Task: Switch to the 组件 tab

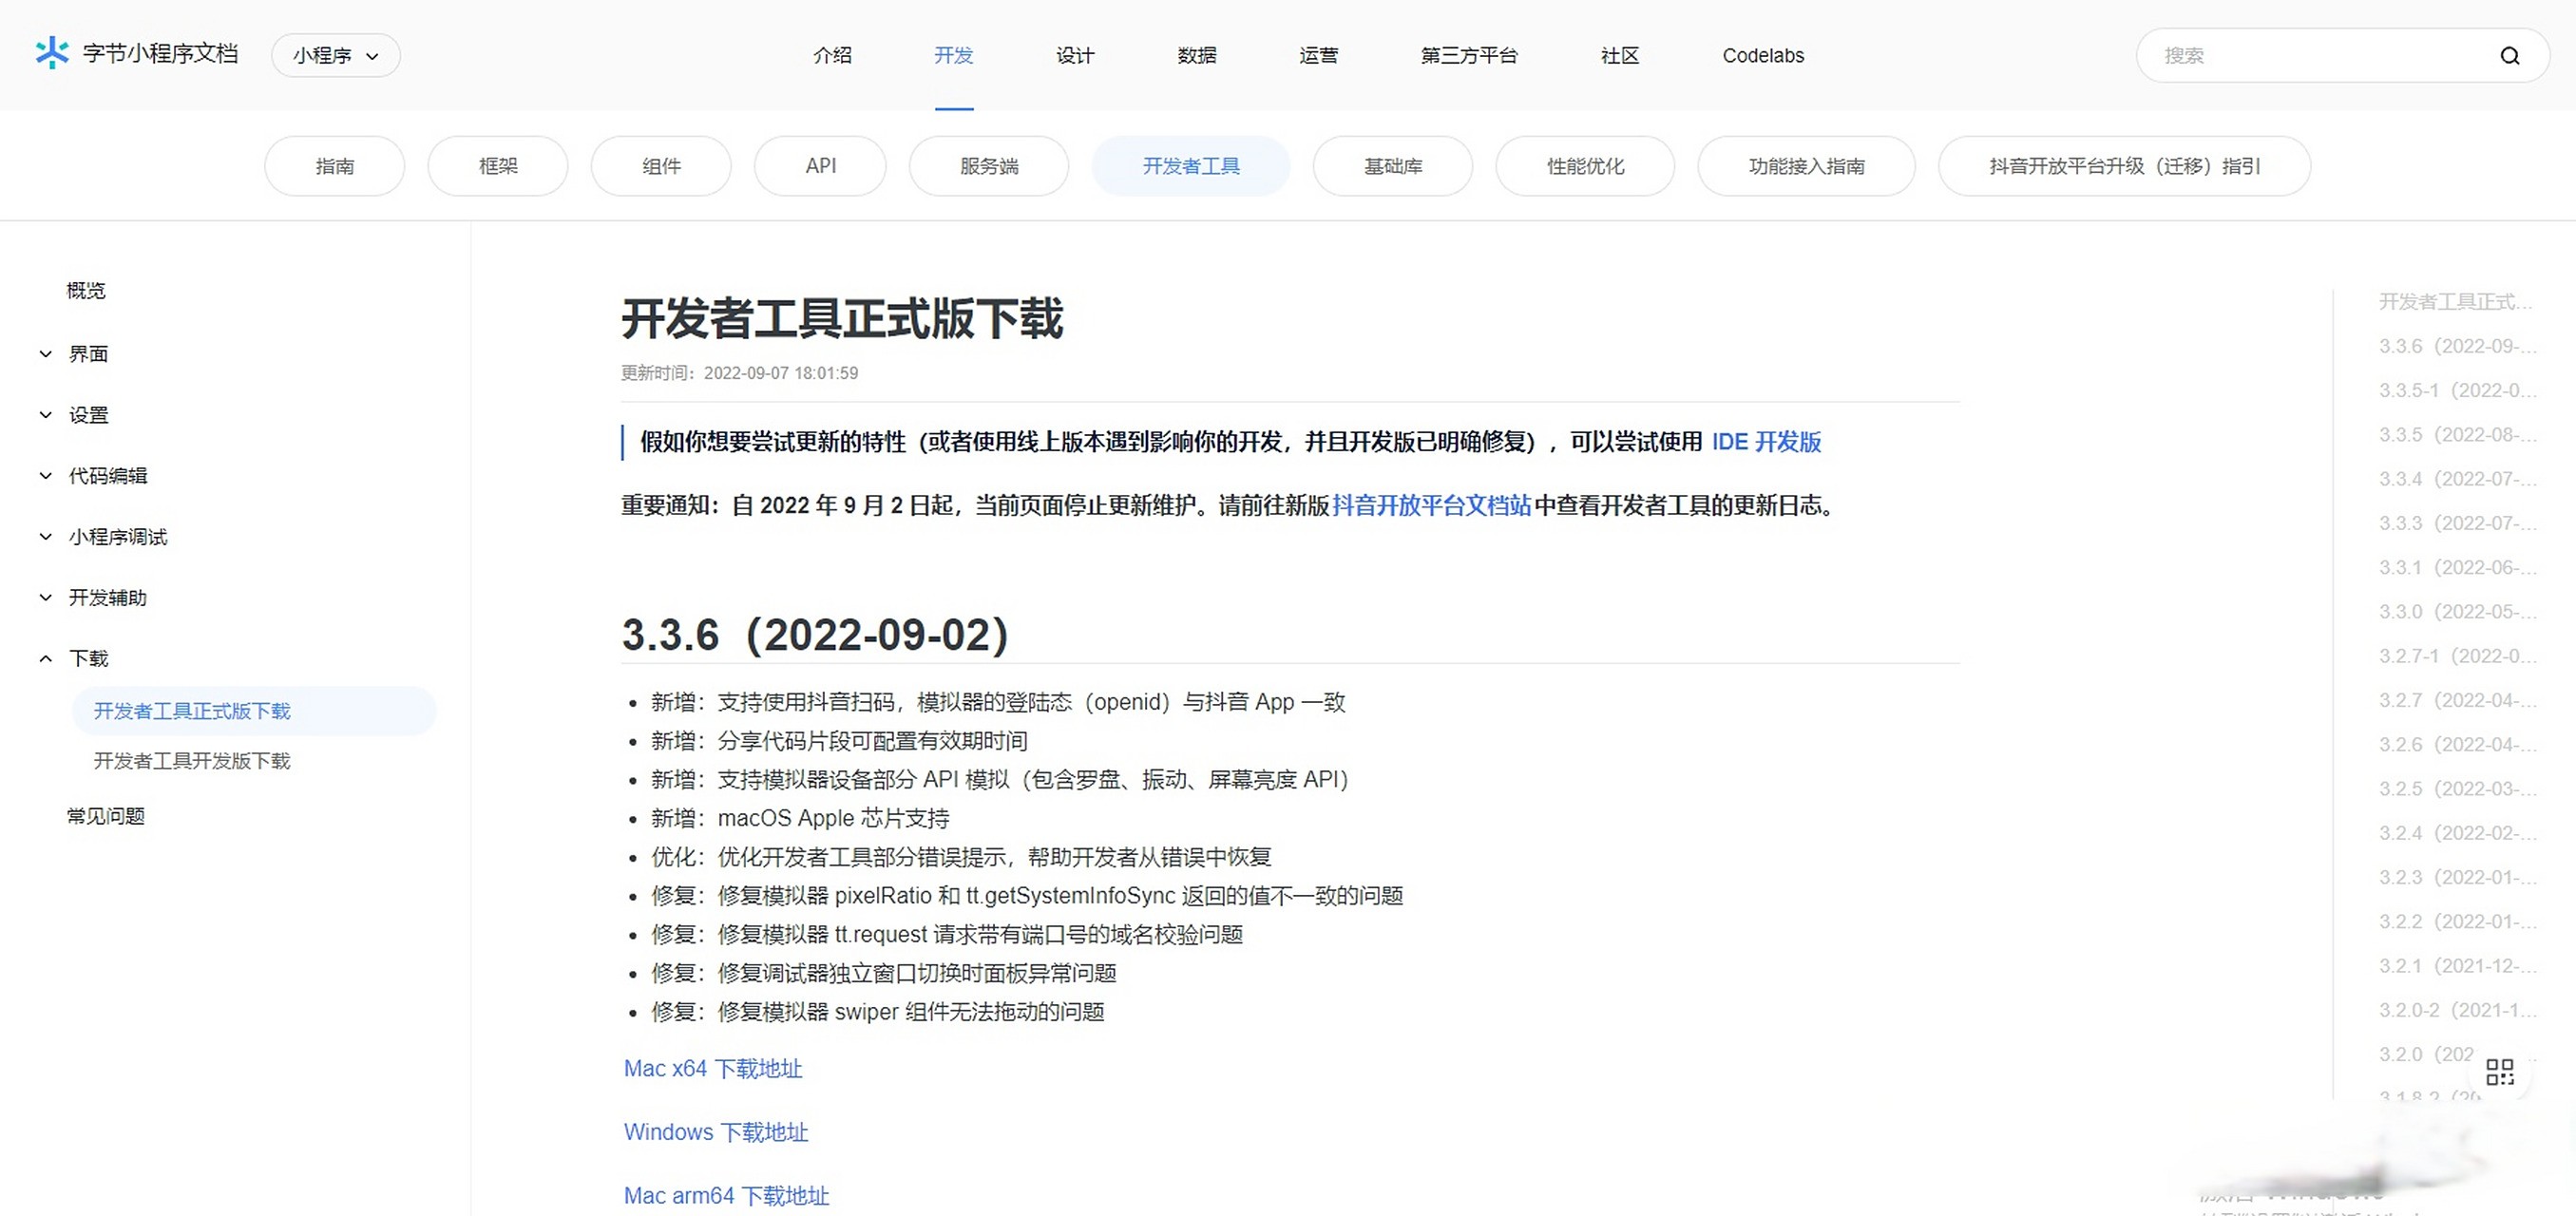Action: [661, 165]
